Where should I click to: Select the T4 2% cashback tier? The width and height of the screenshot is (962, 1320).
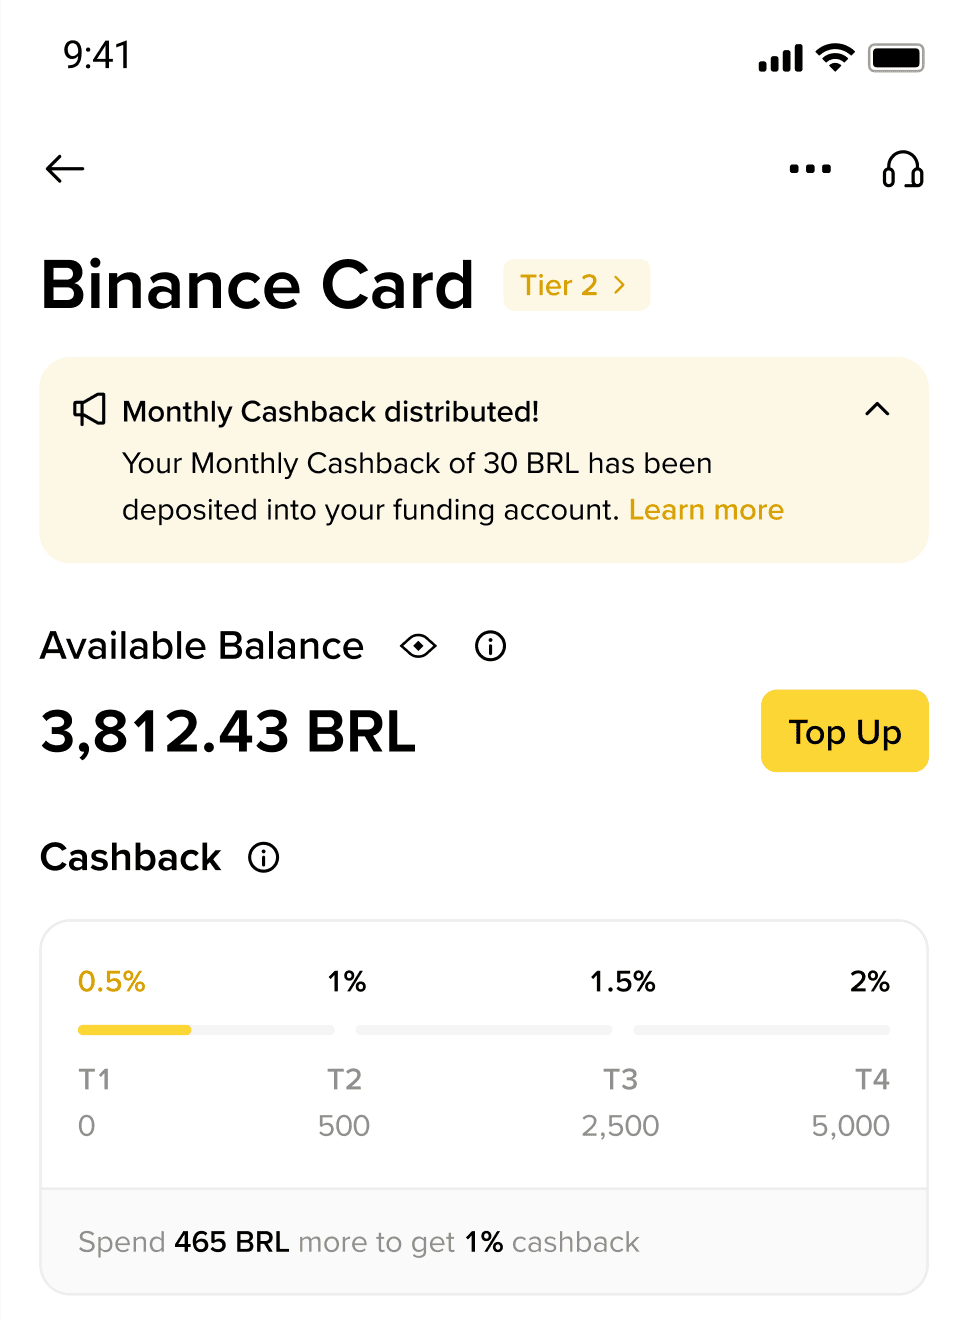click(869, 982)
